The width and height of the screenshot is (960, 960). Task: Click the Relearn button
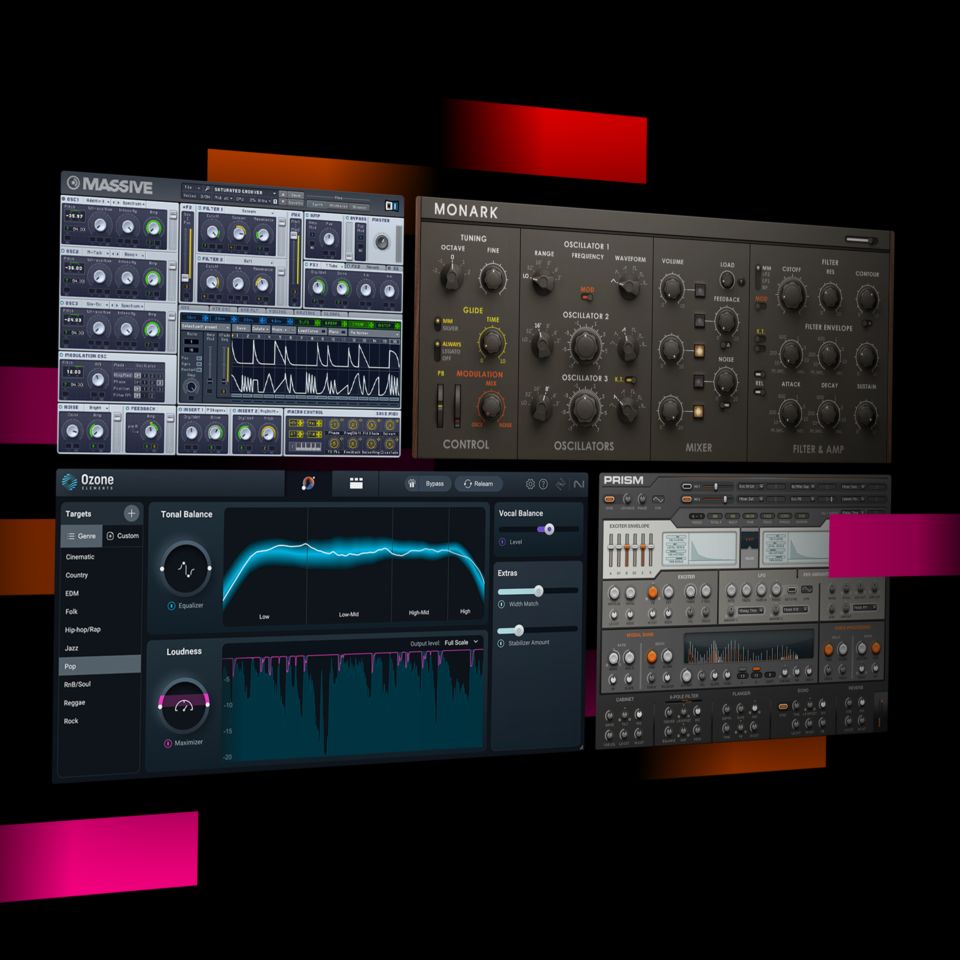[478, 484]
